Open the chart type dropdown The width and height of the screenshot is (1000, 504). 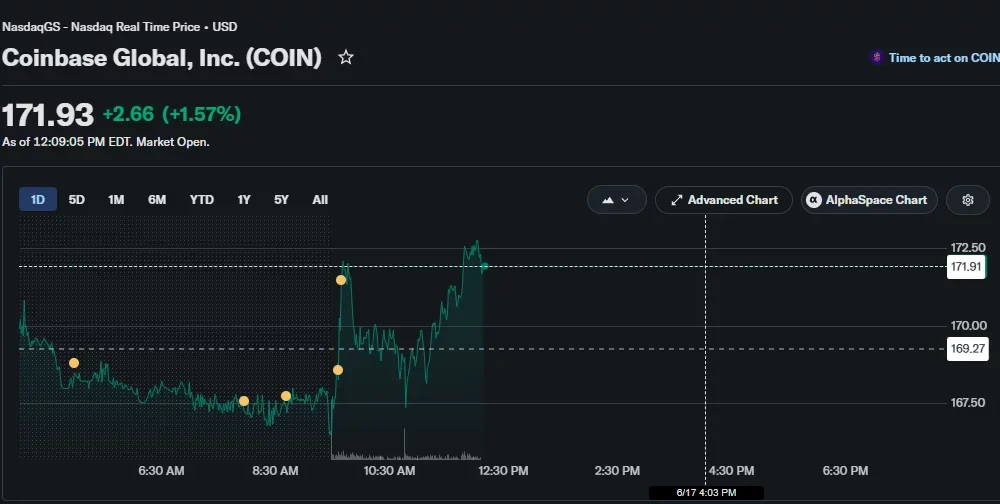click(616, 200)
